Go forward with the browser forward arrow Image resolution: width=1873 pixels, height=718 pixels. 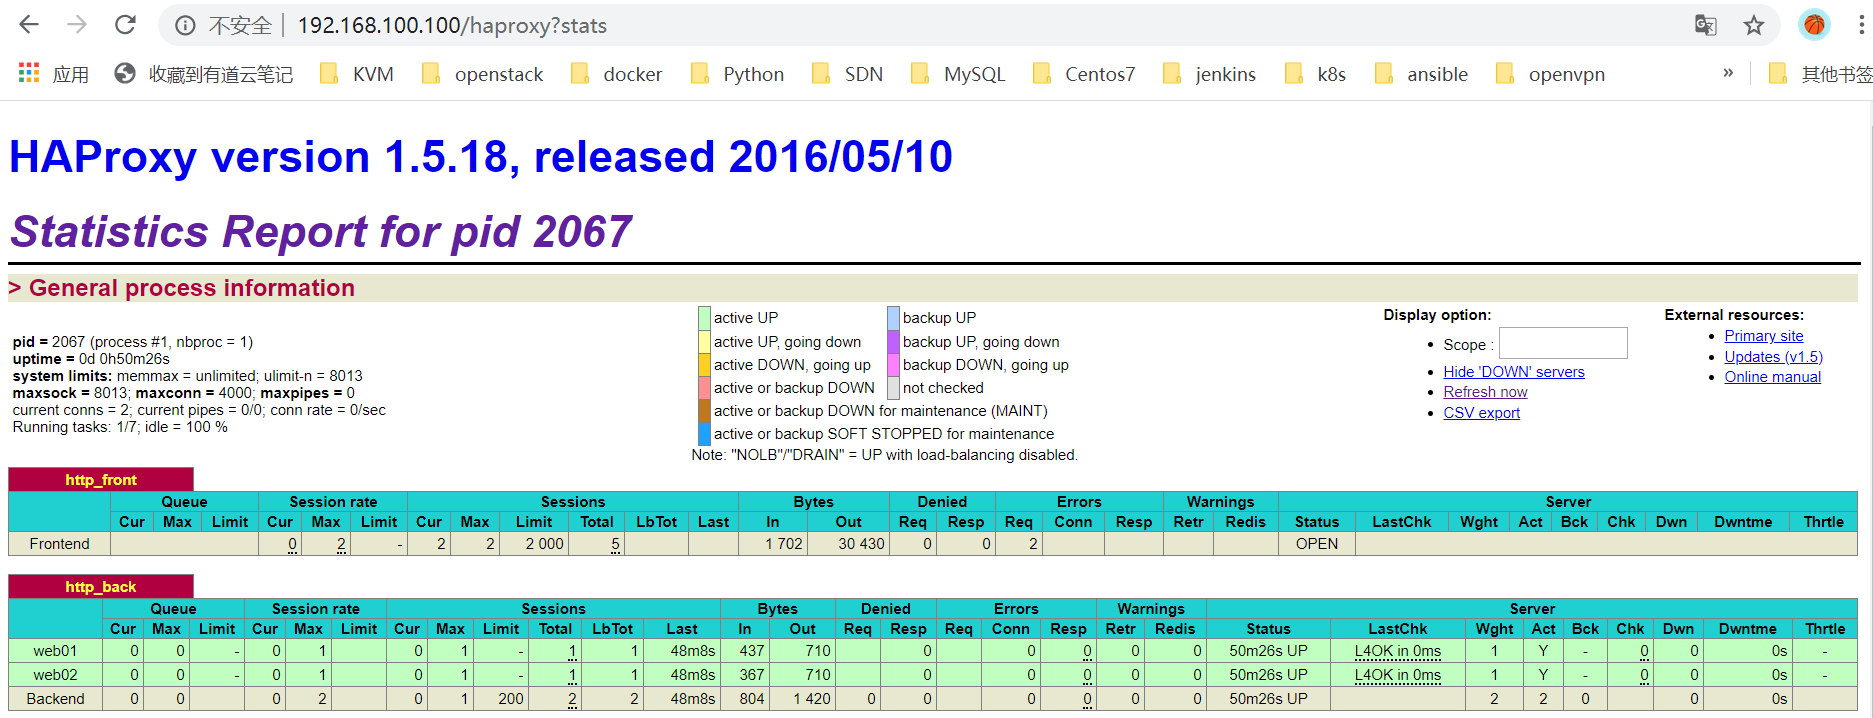(x=77, y=25)
